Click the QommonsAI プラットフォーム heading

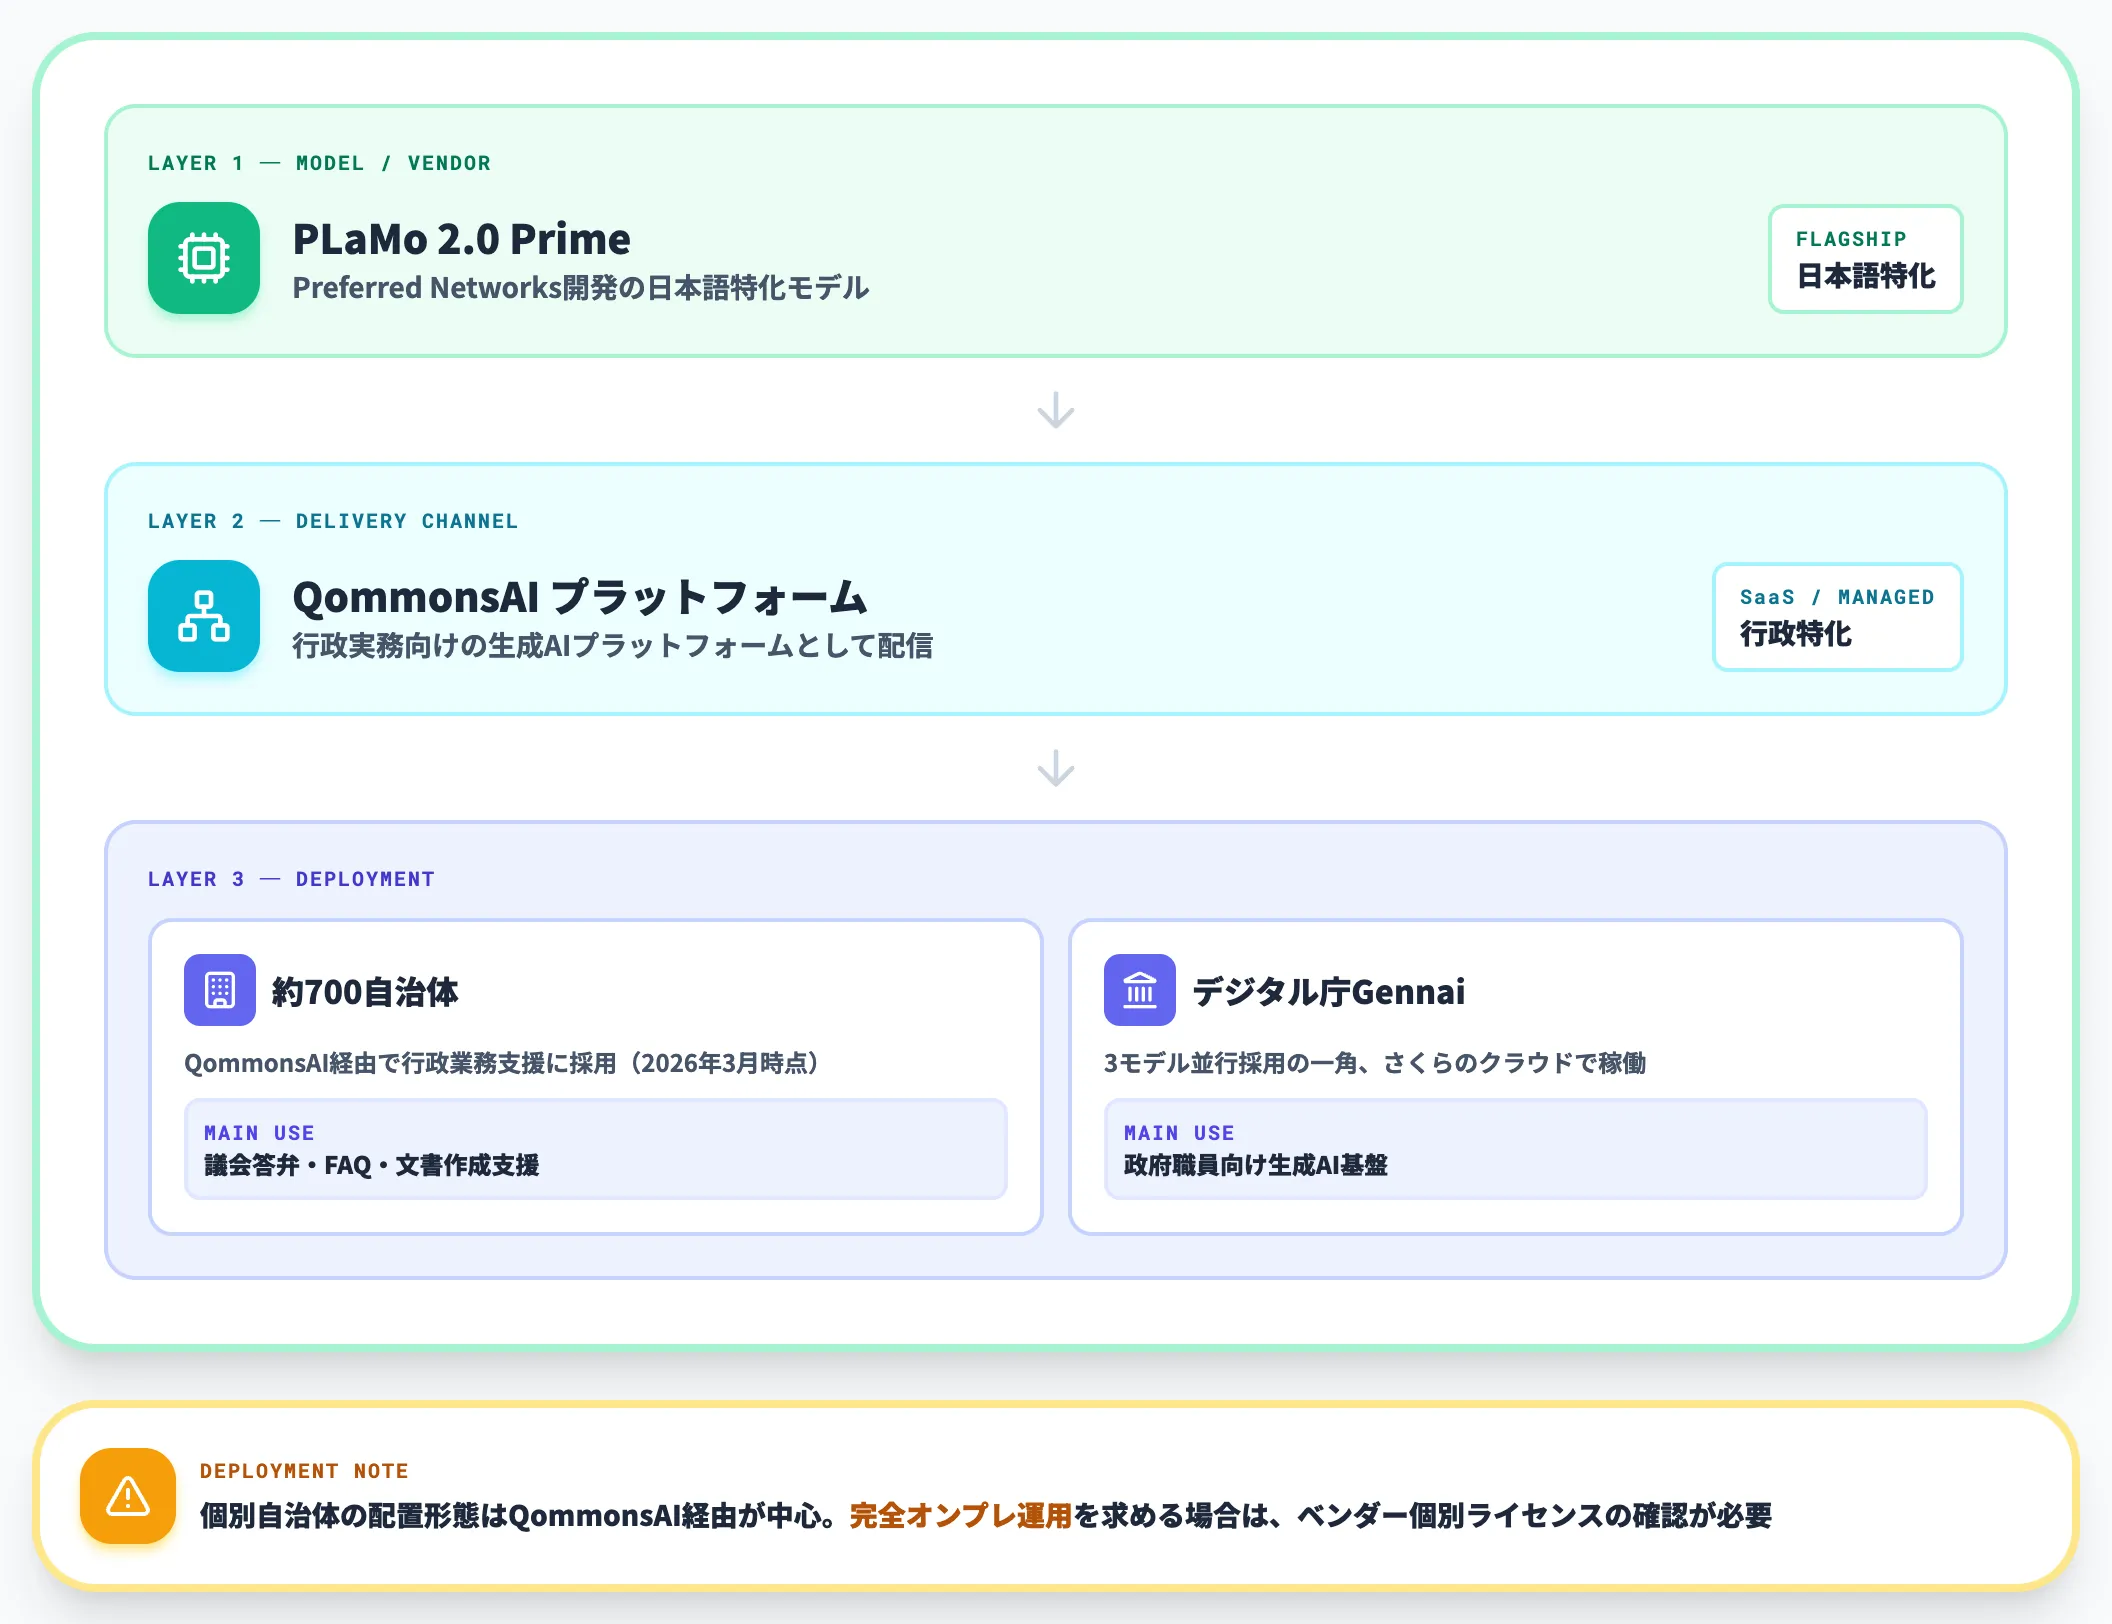[x=580, y=597]
